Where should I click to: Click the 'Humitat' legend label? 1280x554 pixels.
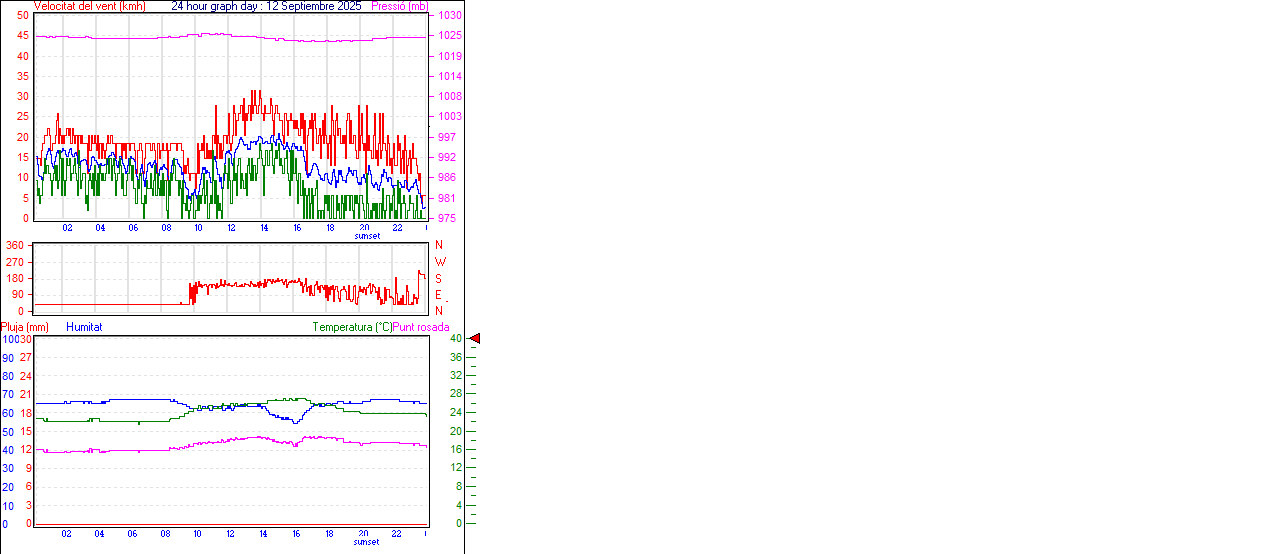[x=84, y=327]
